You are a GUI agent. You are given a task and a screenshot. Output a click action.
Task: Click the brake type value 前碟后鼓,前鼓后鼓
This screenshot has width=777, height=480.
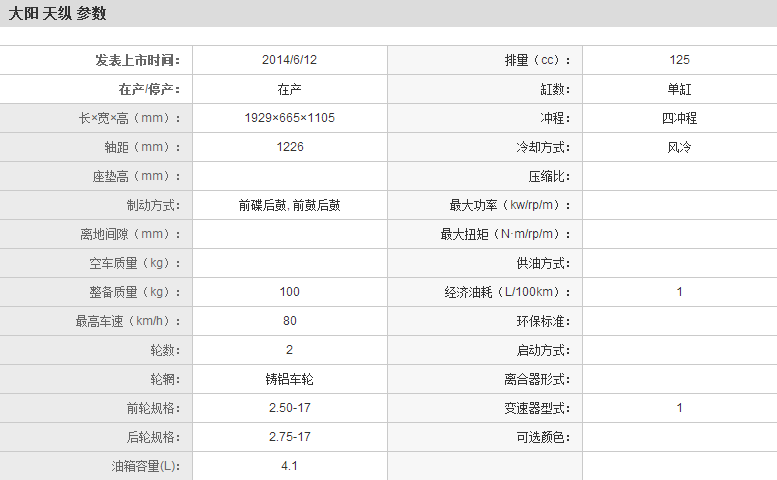coord(289,205)
